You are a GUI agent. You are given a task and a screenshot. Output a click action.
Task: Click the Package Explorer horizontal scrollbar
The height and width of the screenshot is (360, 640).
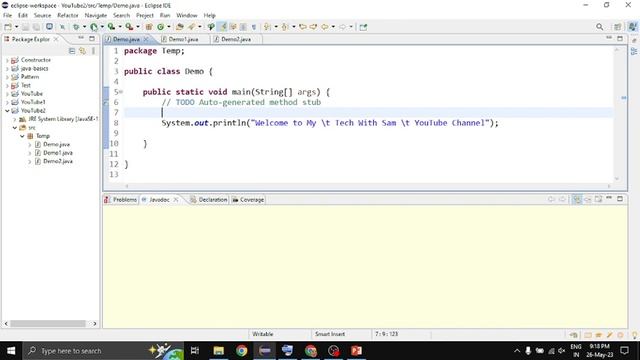point(48,324)
